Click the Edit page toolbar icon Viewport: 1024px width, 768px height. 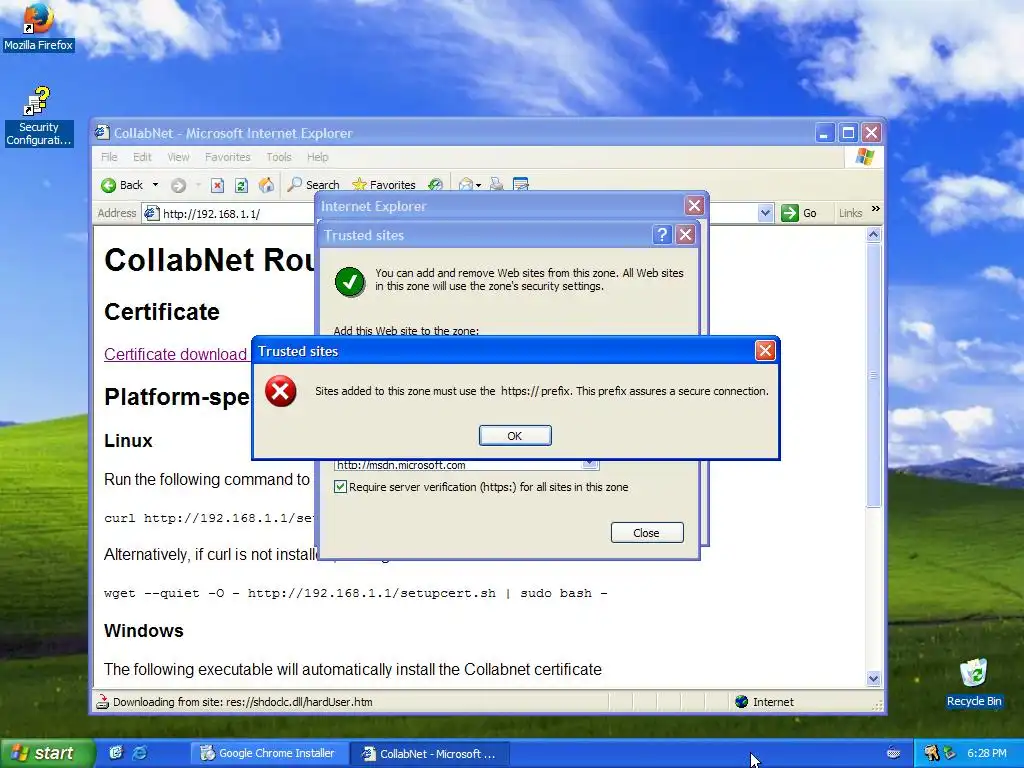point(520,185)
